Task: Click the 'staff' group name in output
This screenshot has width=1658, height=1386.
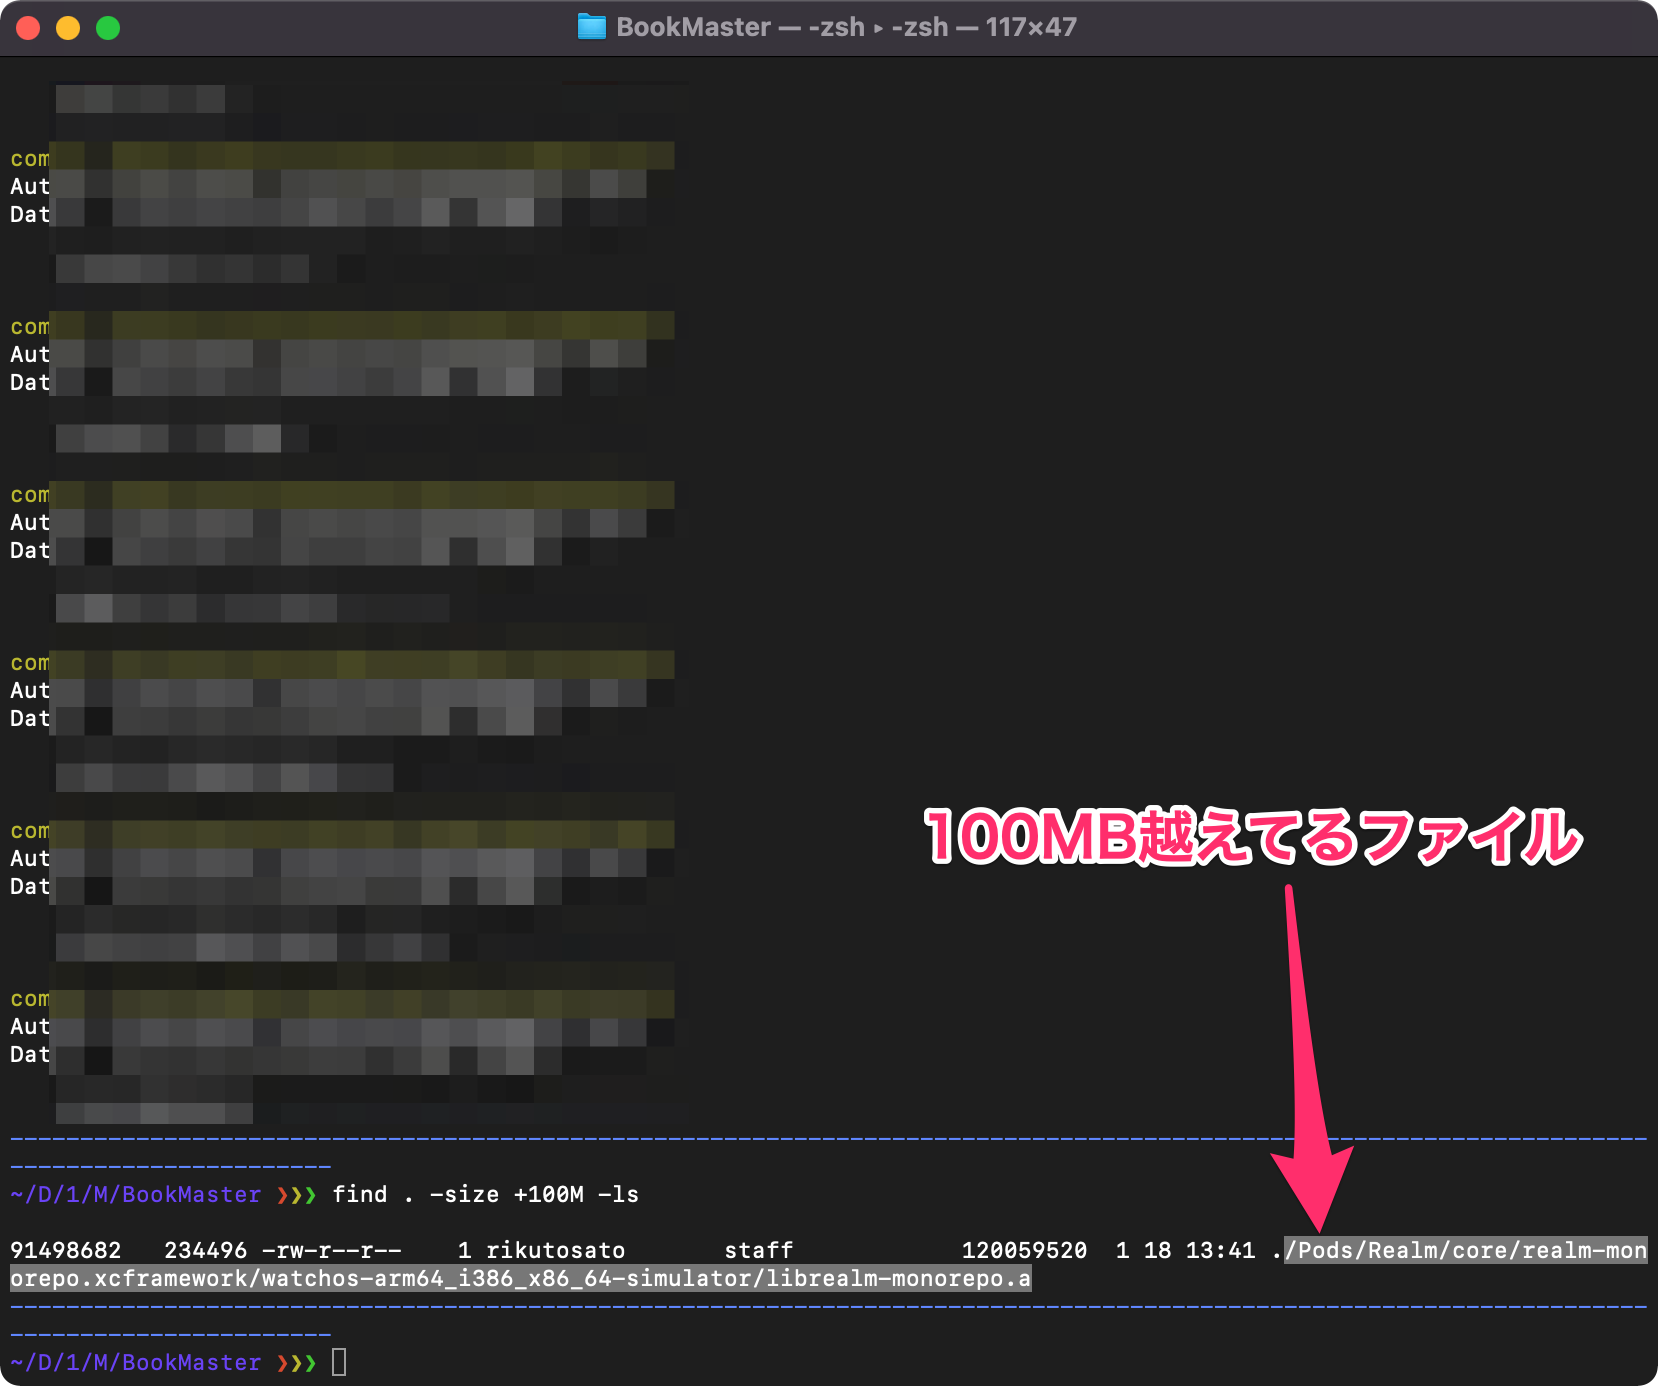Action: coord(758,1249)
